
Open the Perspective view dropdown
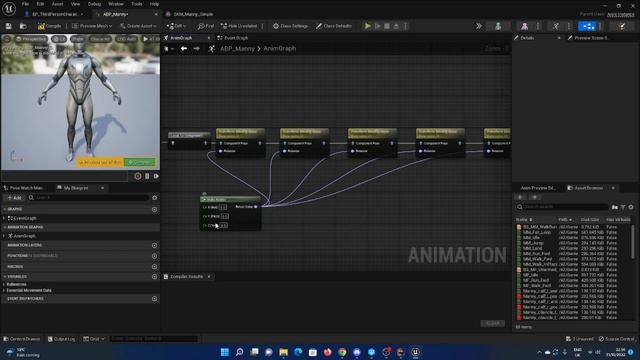31,39
